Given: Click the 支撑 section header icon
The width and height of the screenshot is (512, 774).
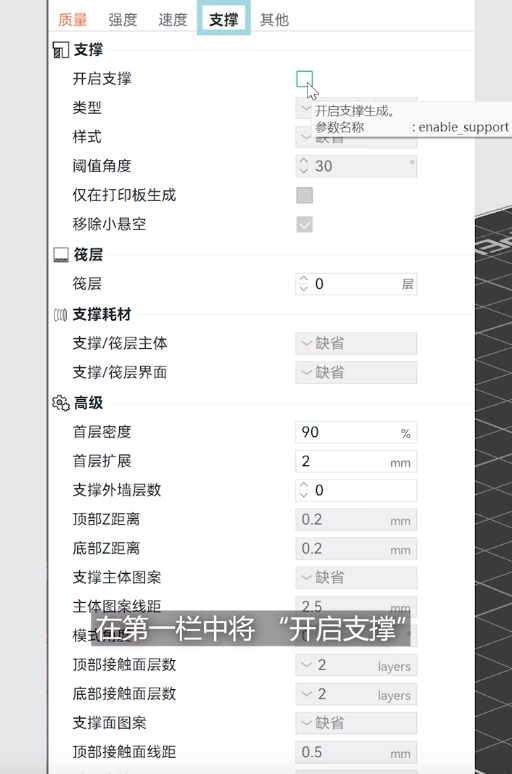Looking at the screenshot, I should point(60,50).
